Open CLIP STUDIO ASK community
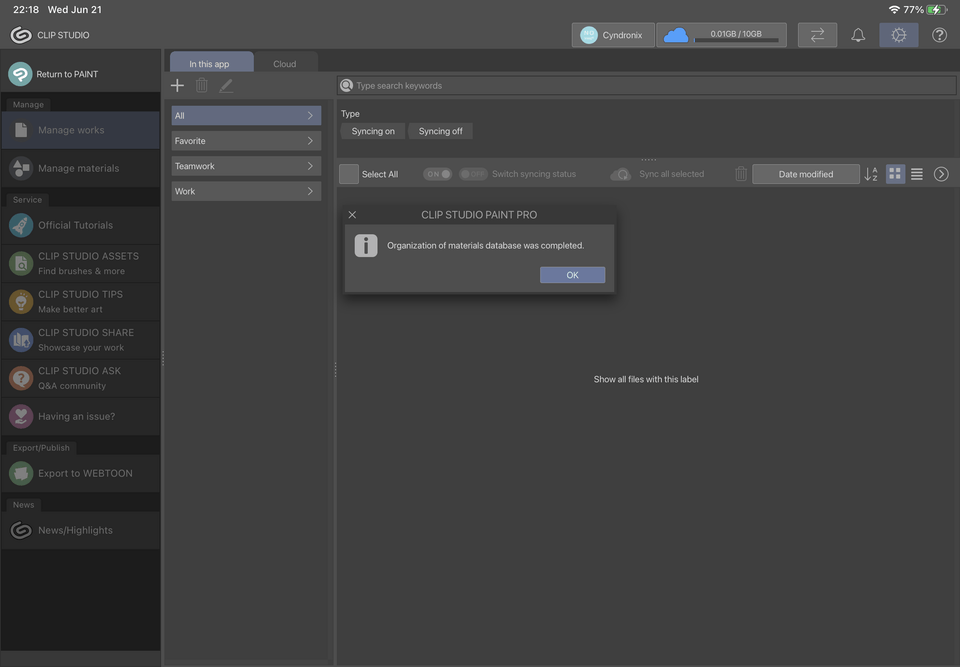The width and height of the screenshot is (960, 667). click(x=81, y=378)
